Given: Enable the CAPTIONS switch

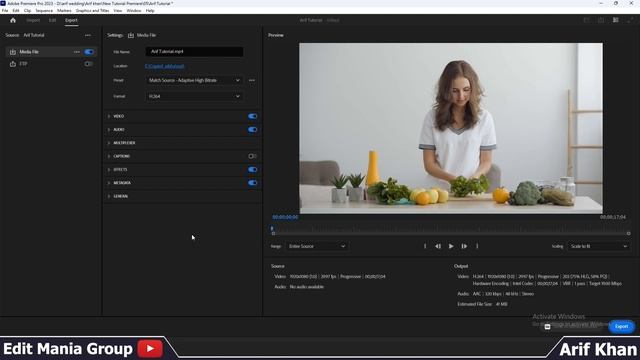Looking at the screenshot, I should (253, 156).
